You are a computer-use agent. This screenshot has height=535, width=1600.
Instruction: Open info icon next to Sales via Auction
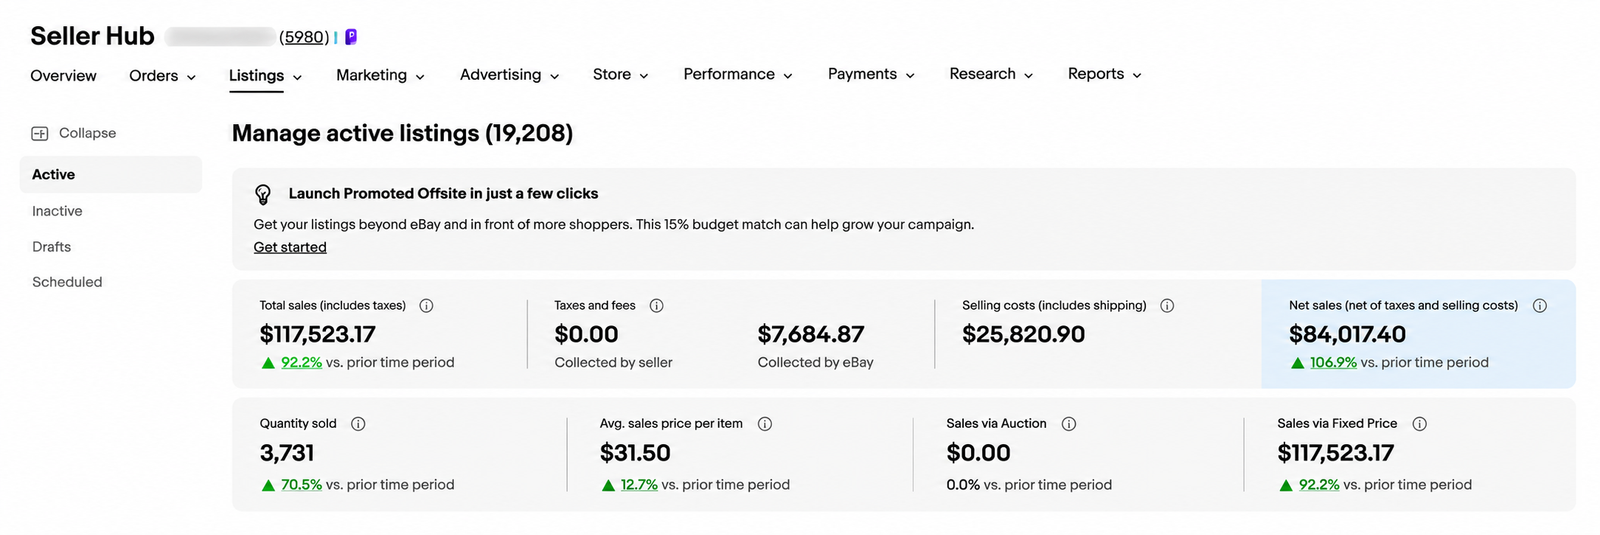click(1069, 424)
